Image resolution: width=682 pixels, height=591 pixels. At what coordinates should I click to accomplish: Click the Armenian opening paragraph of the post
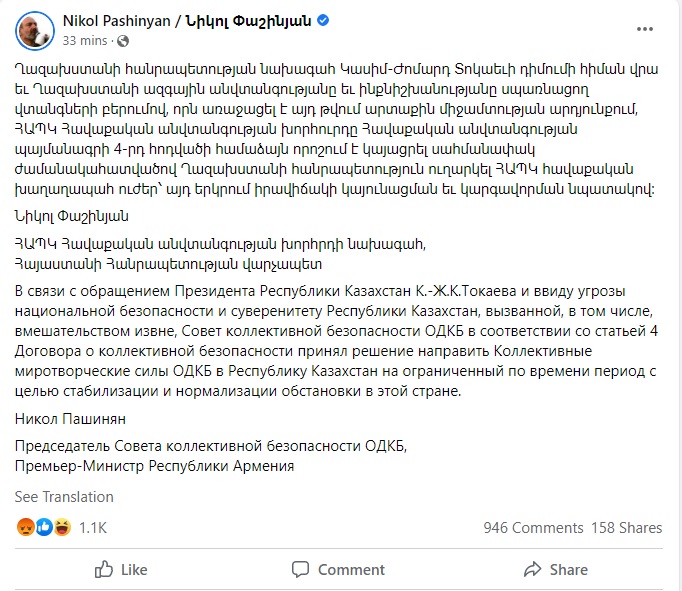pos(336,129)
